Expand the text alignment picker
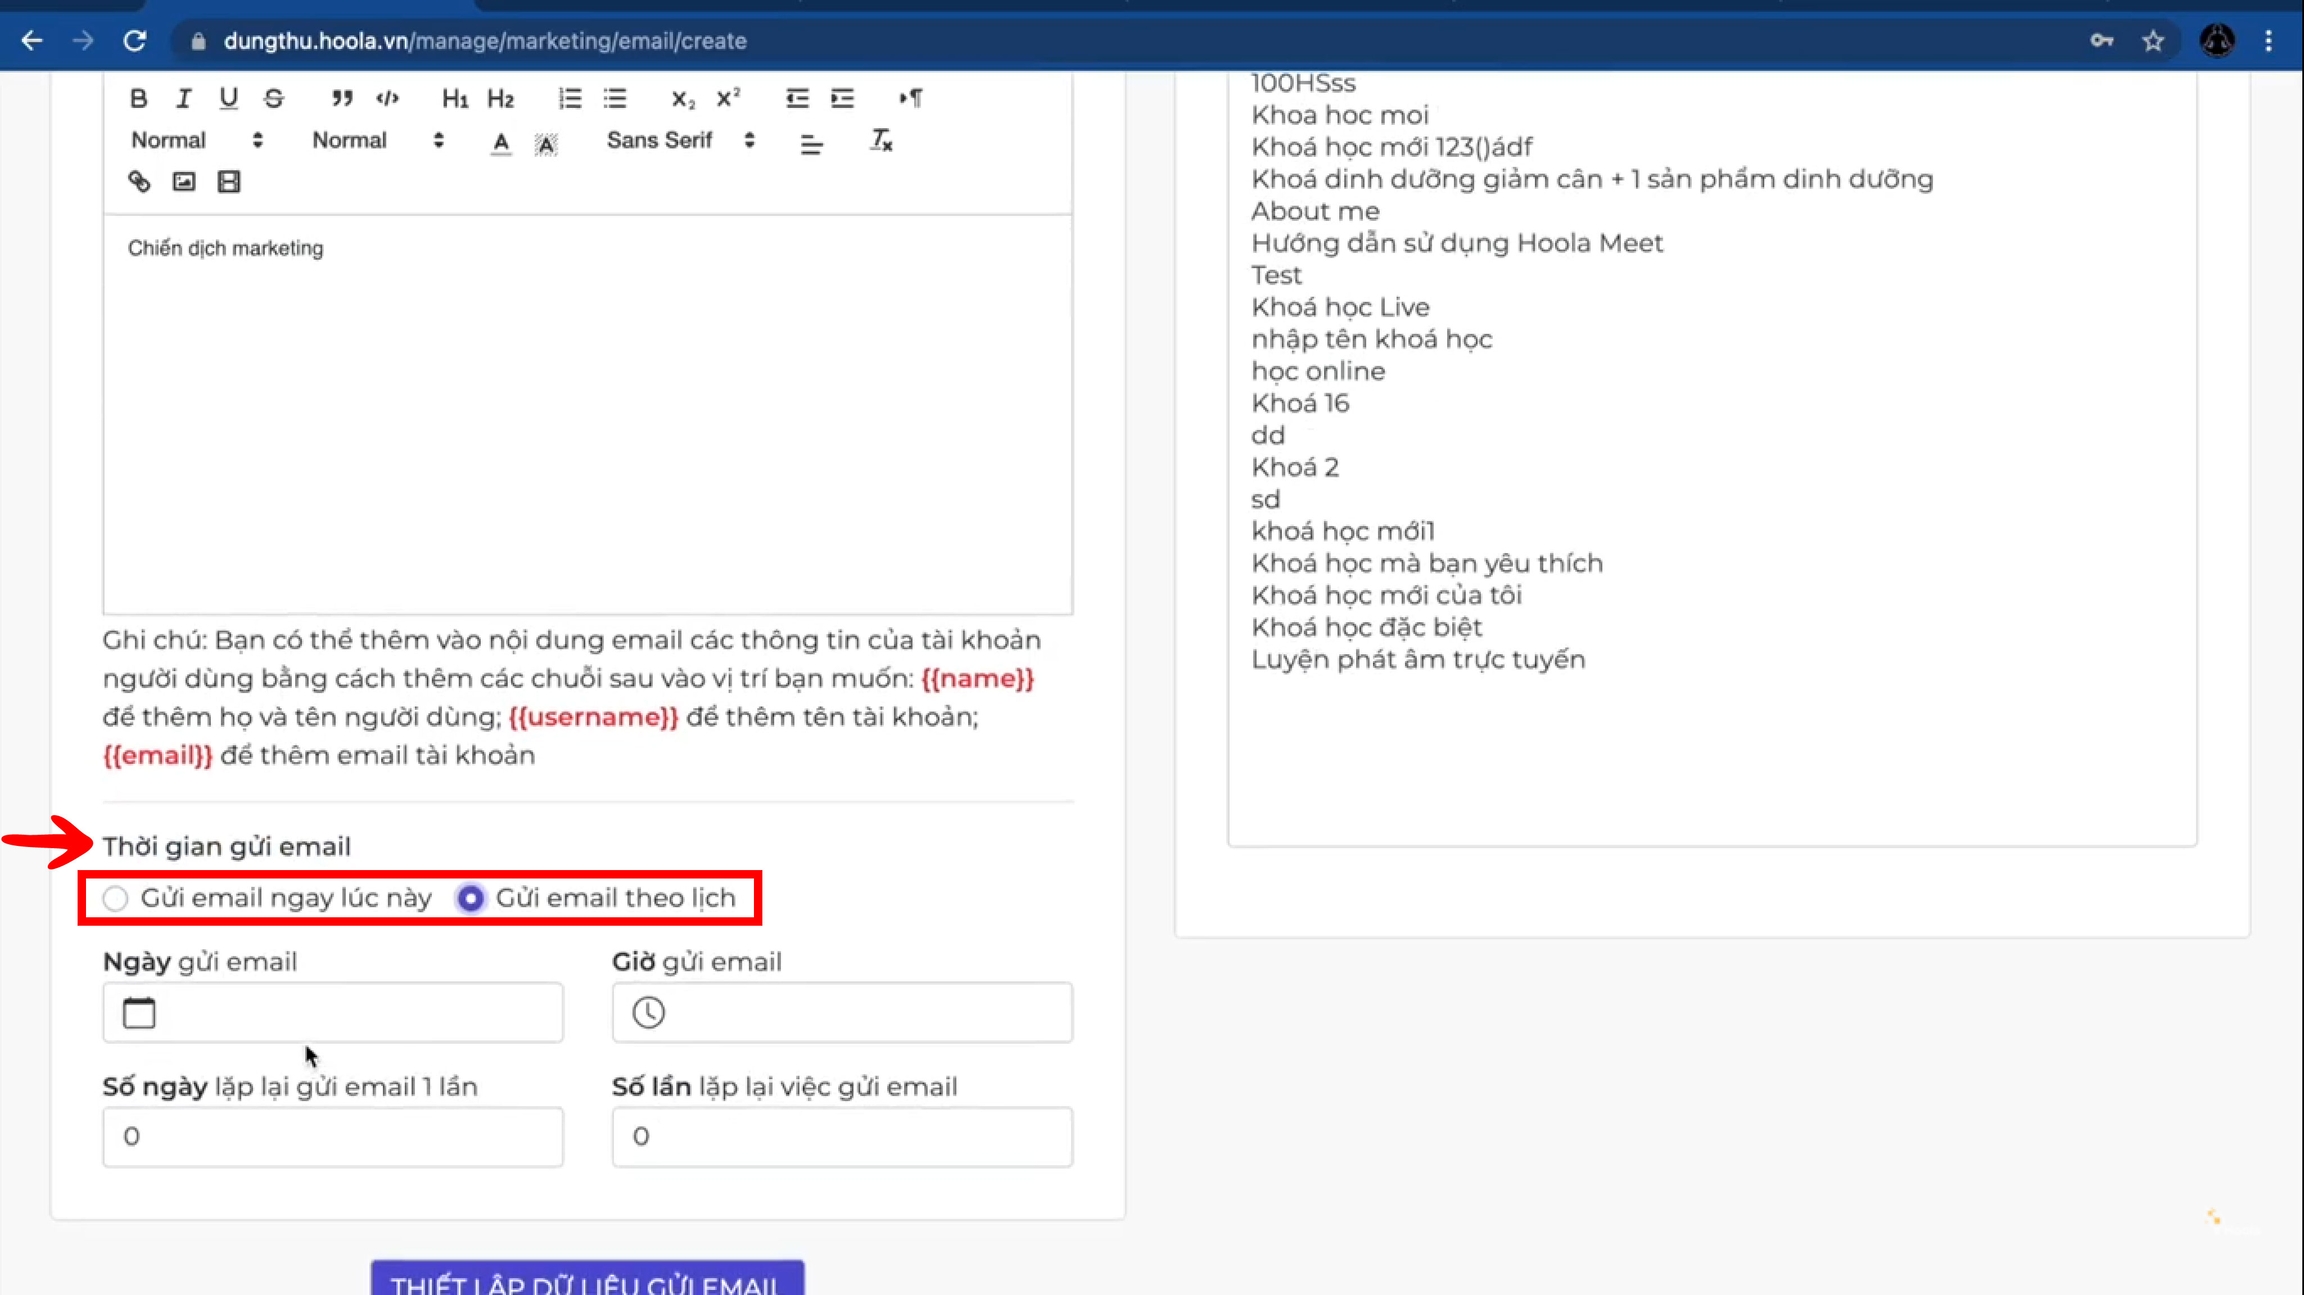2304x1295 pixels. (x=811, y=144)
